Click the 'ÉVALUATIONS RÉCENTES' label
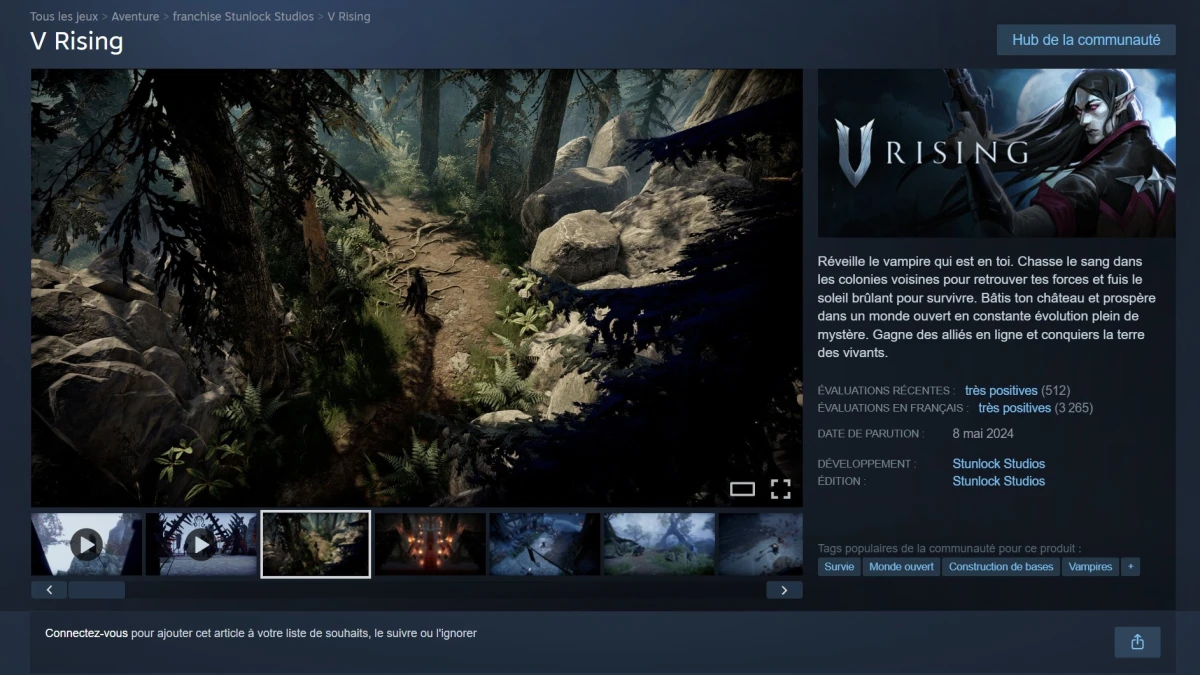Image resolution: width=1200 pixels, height=675 pixels. click(x=886, y=390)
